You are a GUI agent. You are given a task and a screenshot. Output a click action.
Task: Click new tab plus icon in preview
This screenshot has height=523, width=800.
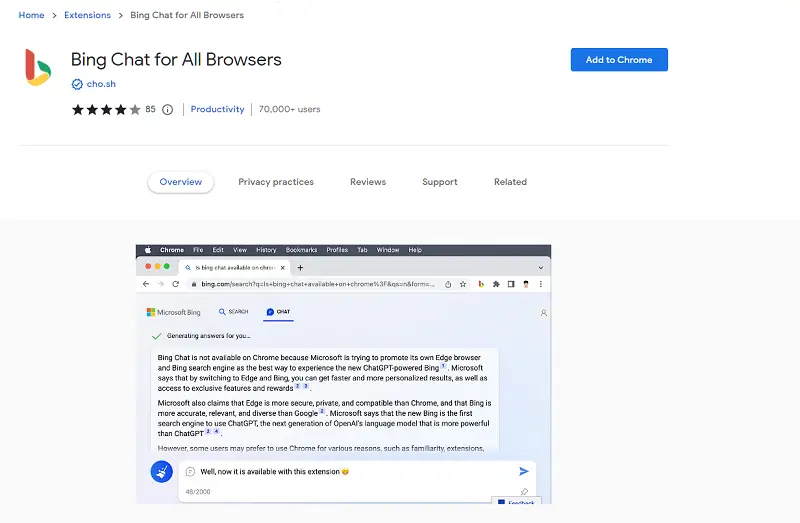click(300, 267)
